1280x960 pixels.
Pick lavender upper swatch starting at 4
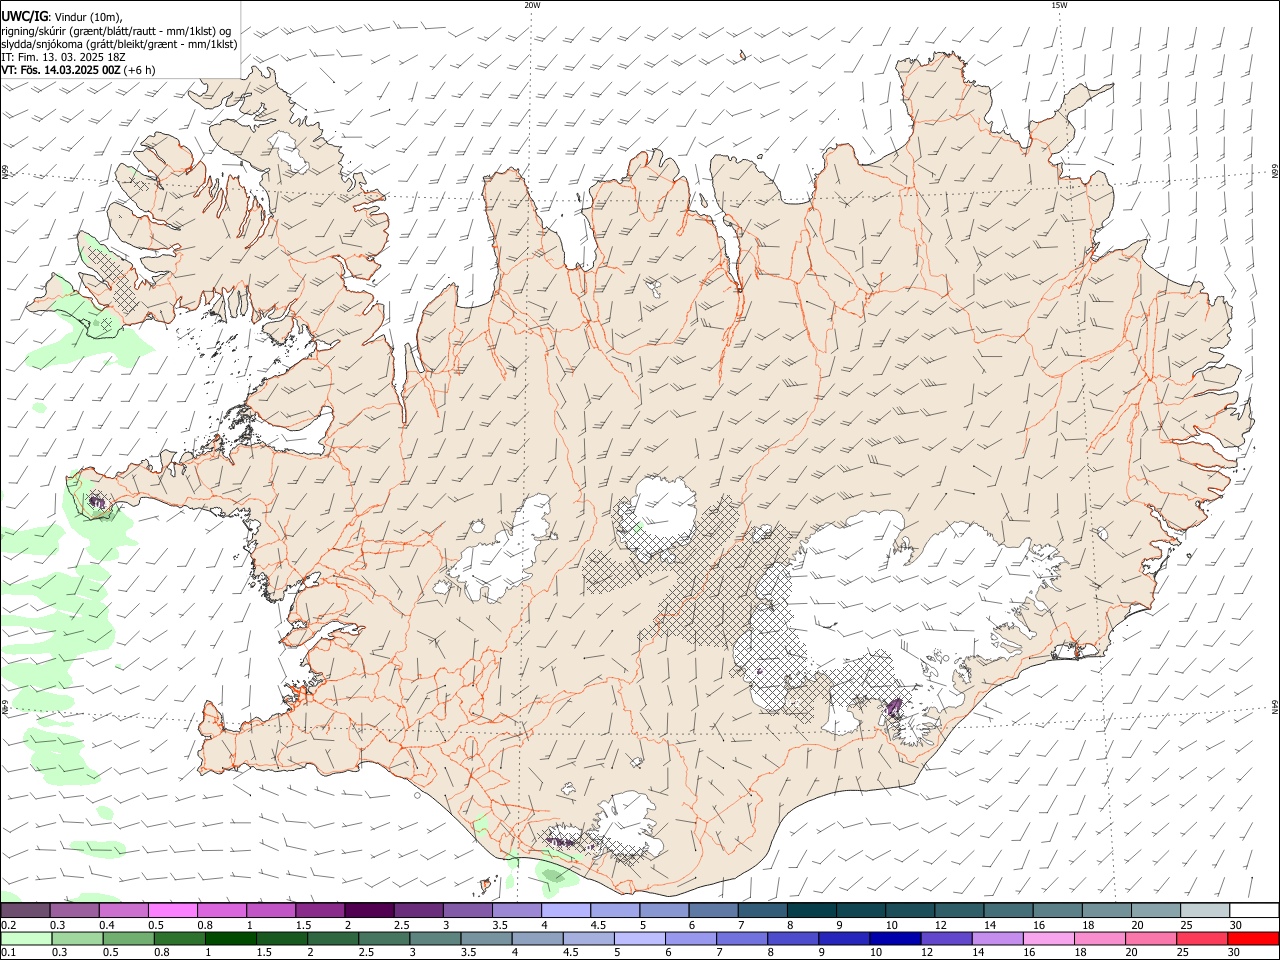pos(565,910)
